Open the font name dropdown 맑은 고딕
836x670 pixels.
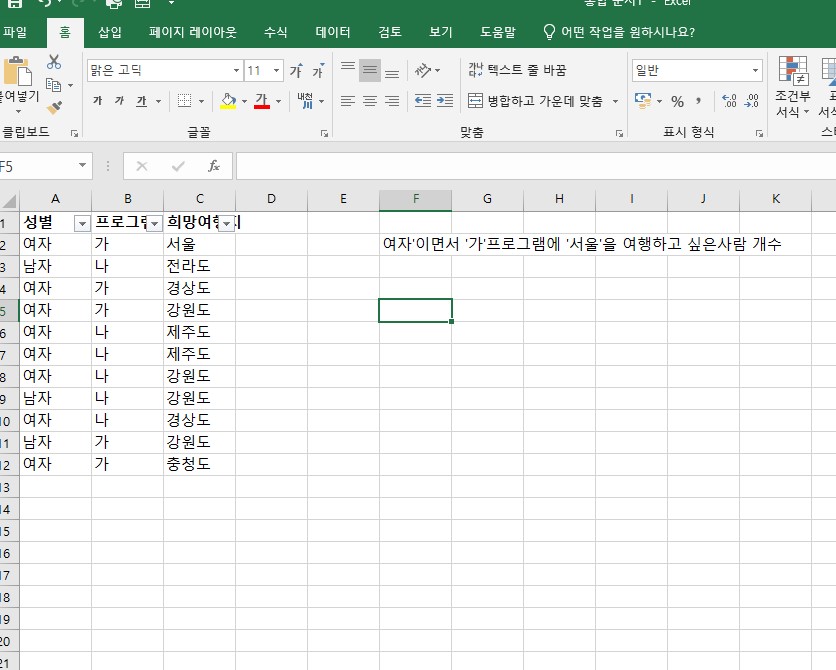pos(236,71)
